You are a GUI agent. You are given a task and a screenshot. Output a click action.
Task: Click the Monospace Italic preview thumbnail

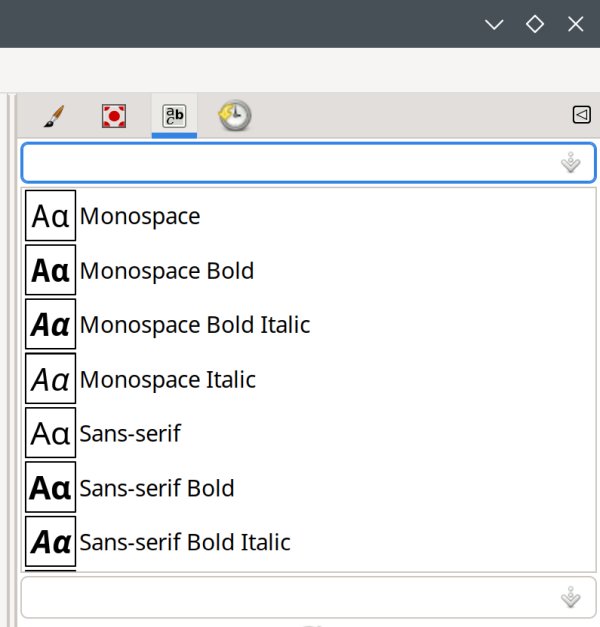click(50, 379)
